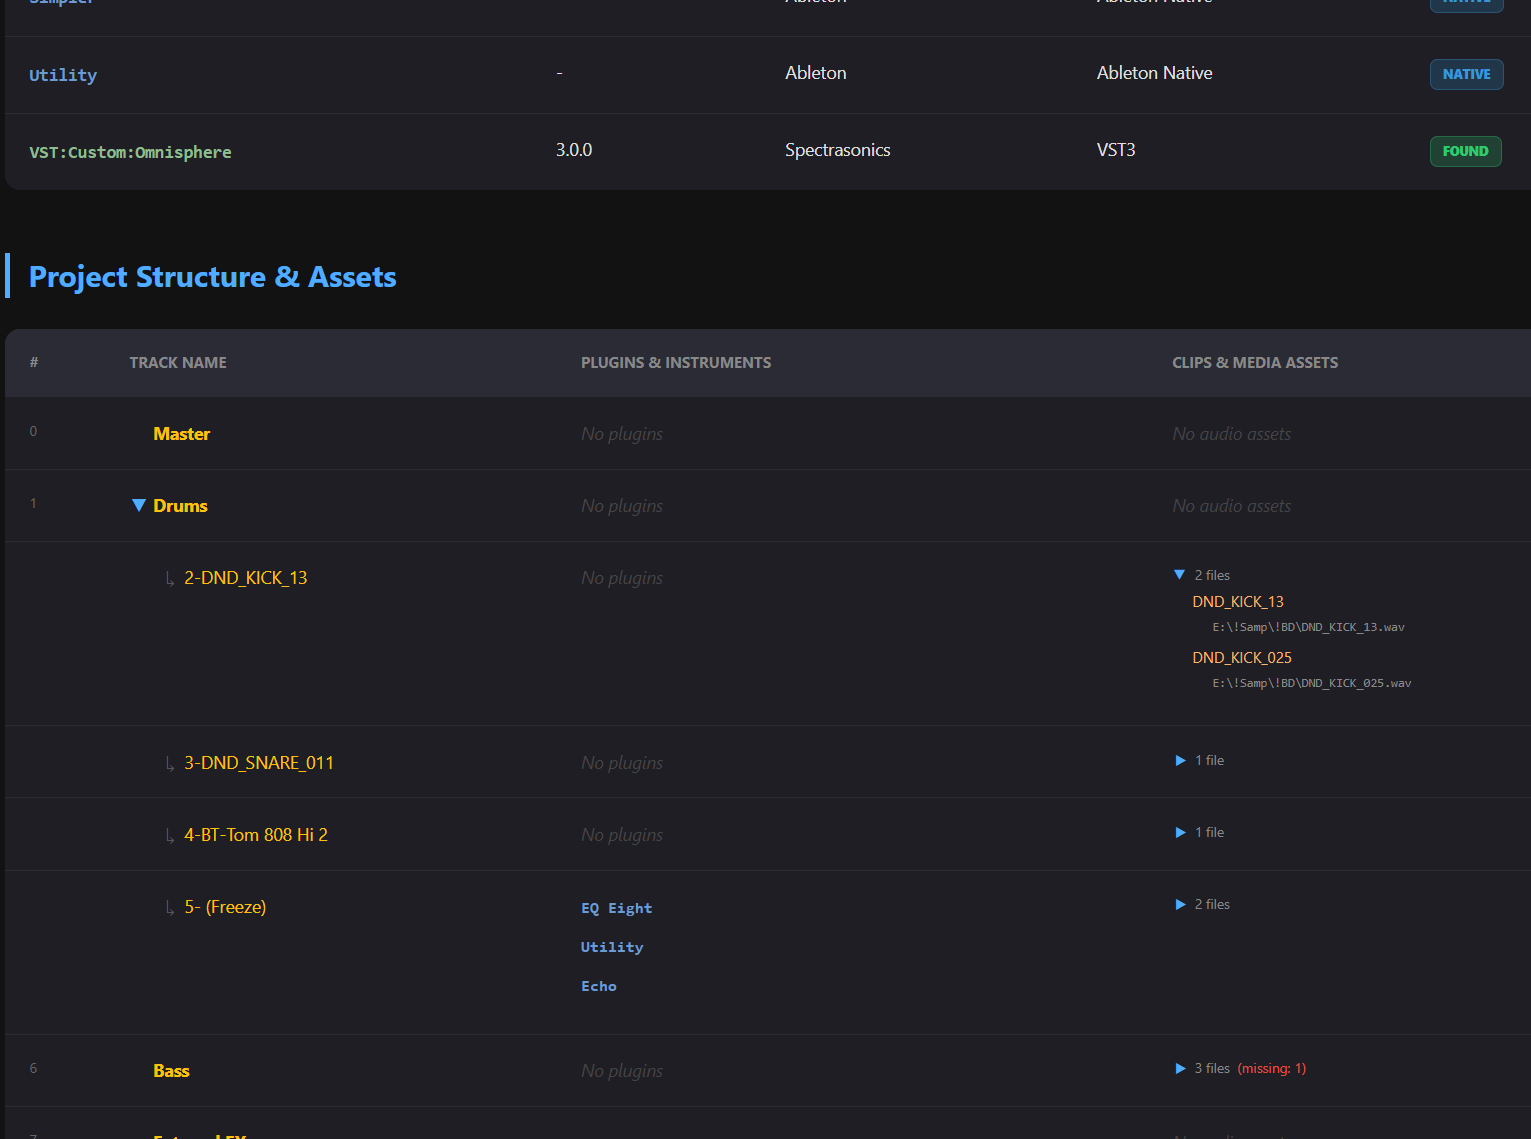Click the FOUND badge for Omnisphere
Image resolution: width=1531 pixels, height=1139 pixels.
pyautogui.click(x=1465, y=151)
